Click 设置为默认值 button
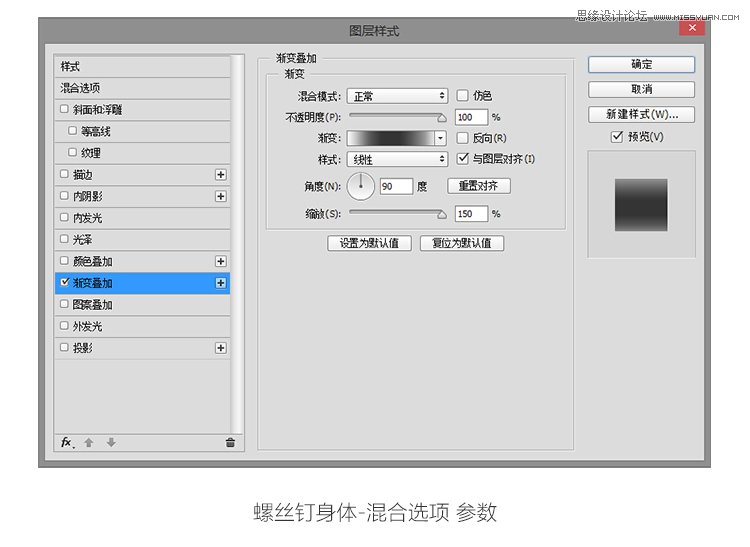Viewport: 750px width, 547px height. (369, 243)
